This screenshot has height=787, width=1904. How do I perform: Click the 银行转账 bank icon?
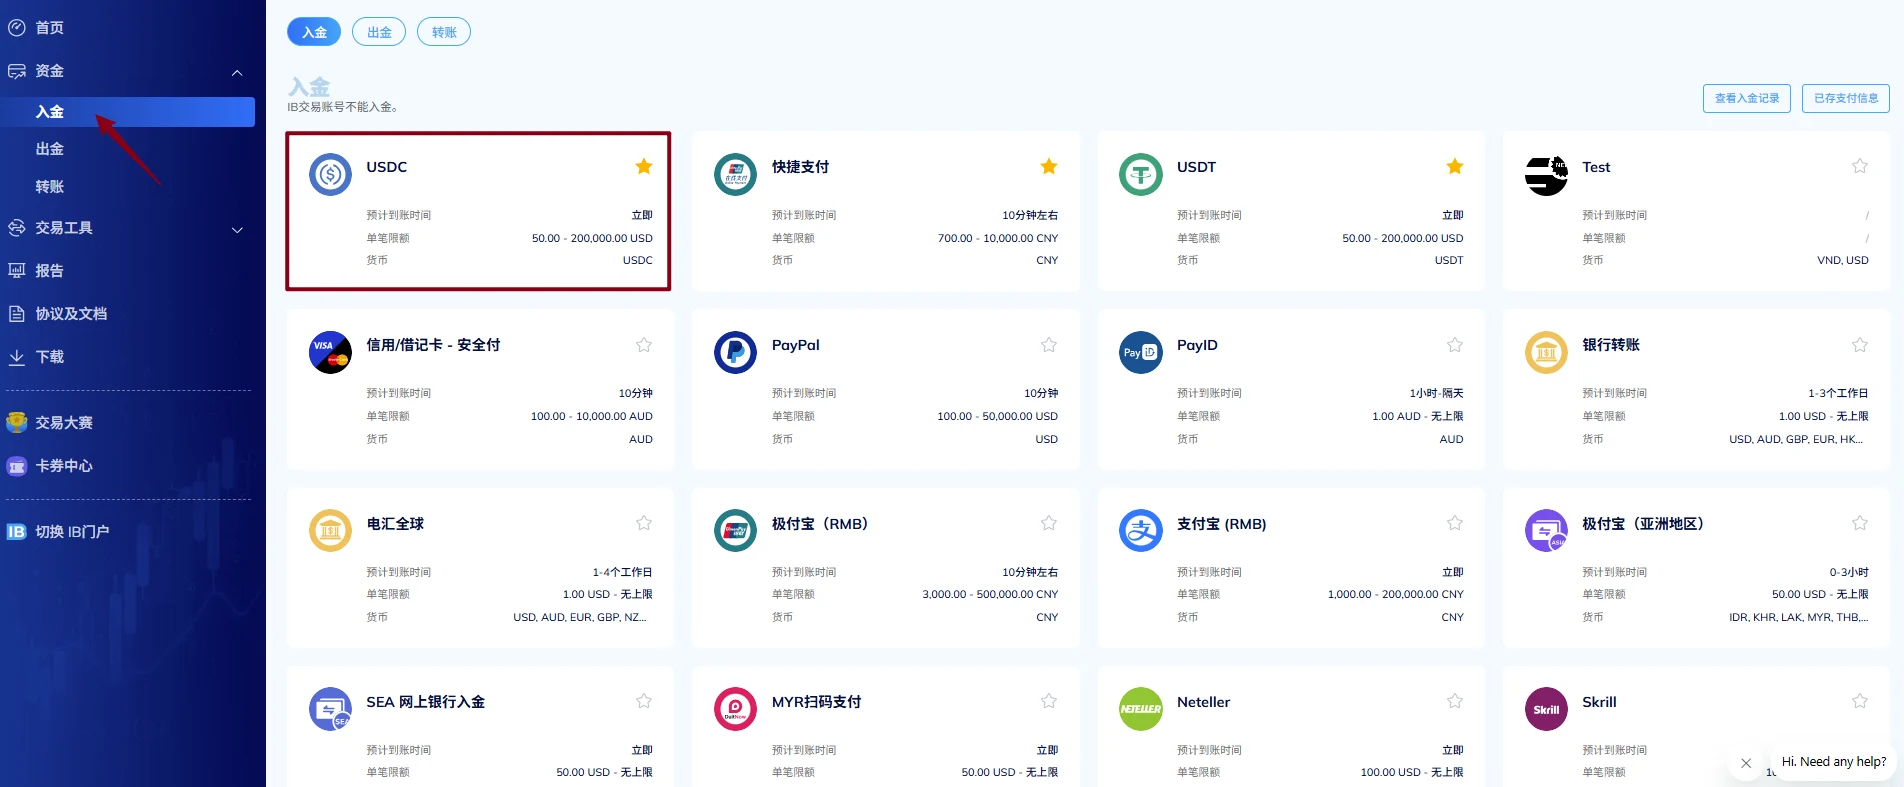pyautogui.click(x=1546, y=353)
